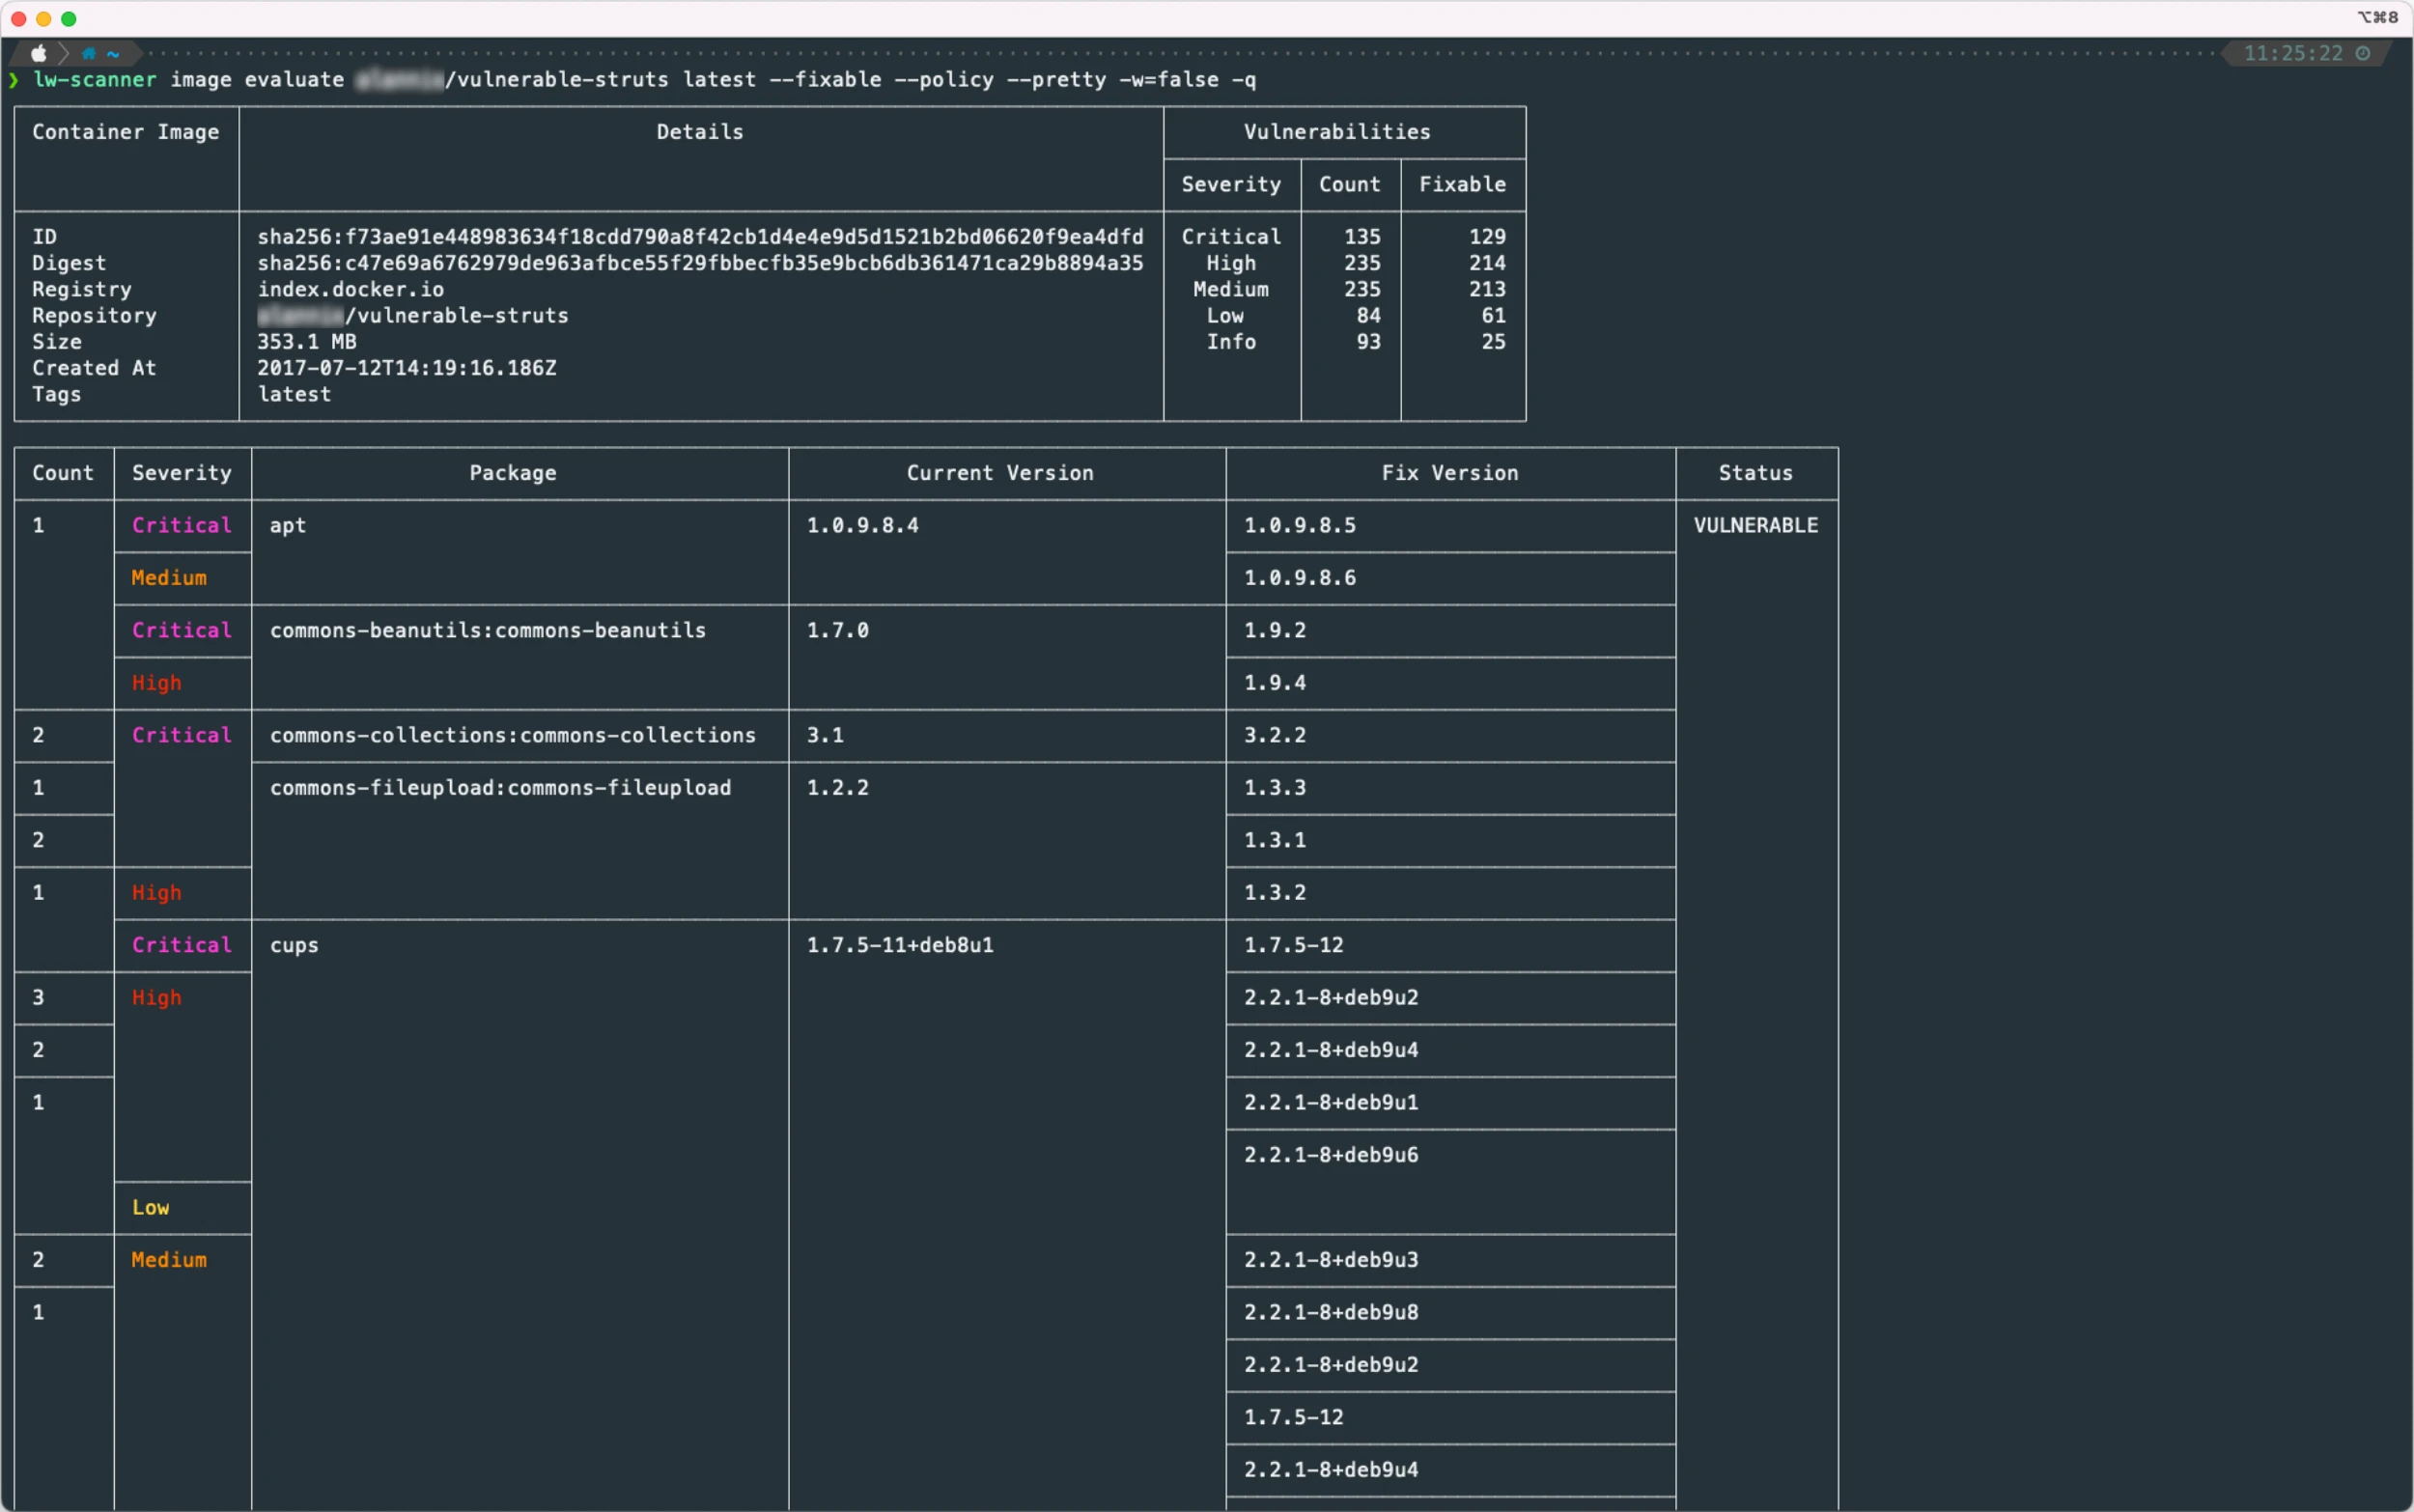The height and width of the screenshot is (1512, 2414).
Task: Click the apt current version 1.0.9.8.4
Action: [x=862, y=525]
